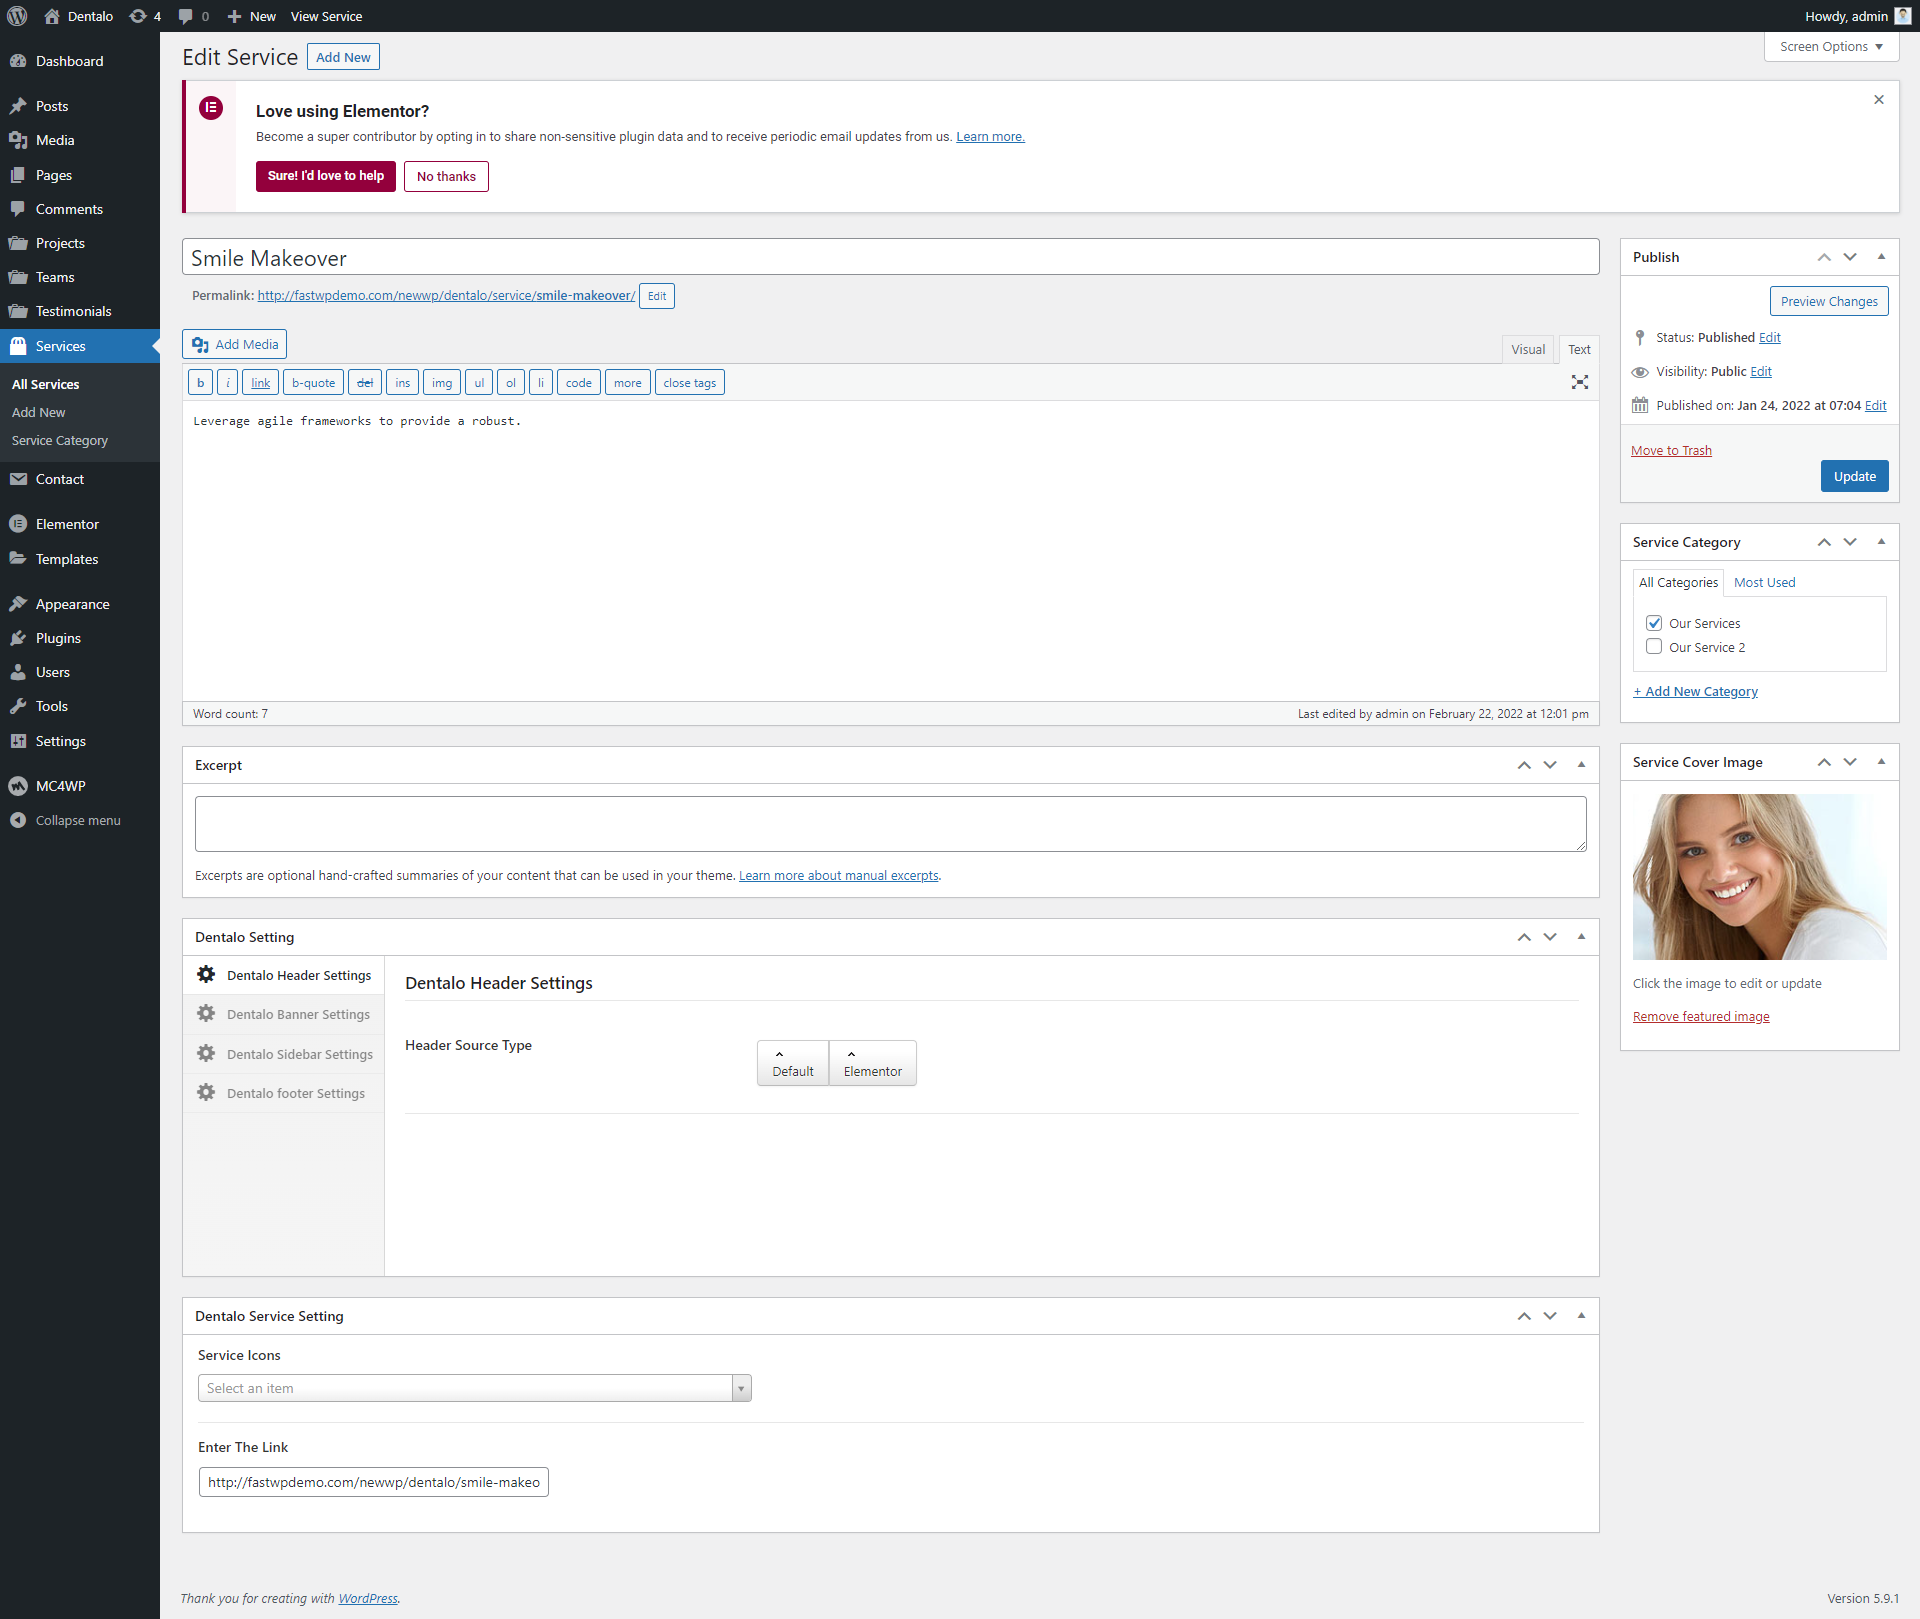The image size is (1920, 1619).
Task: Click the blue Update button
Action: click(1854, 476)
